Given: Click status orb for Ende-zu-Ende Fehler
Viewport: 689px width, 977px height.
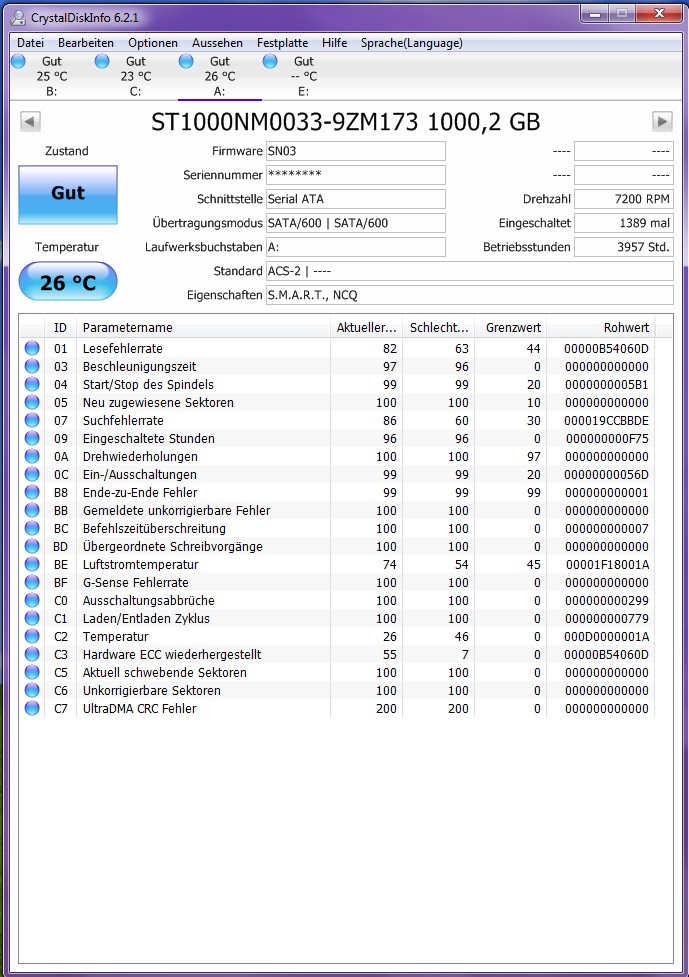Looking at the screenshot, I should tap(32, 492).
